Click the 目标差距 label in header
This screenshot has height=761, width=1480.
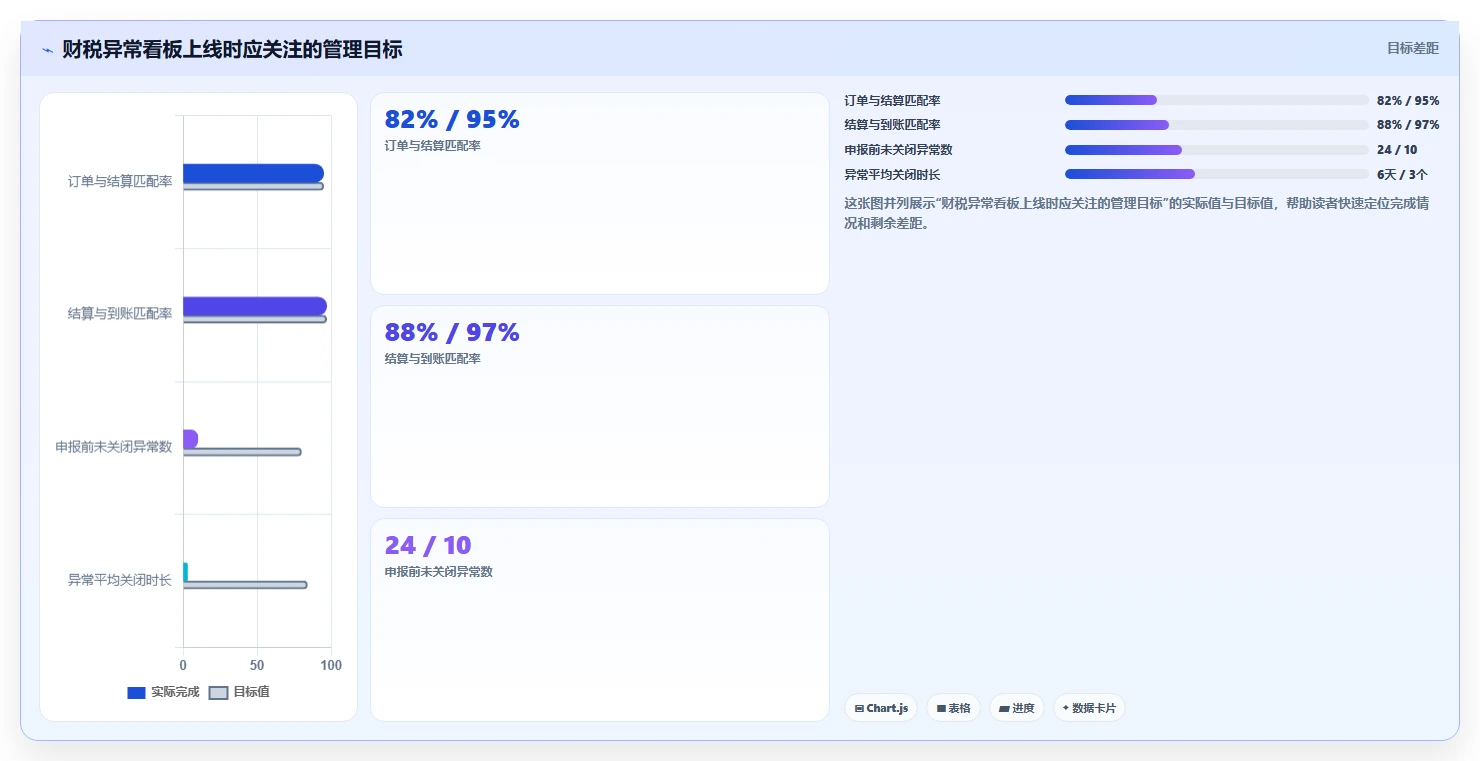pyautogui.click(x=1412, y=48)
